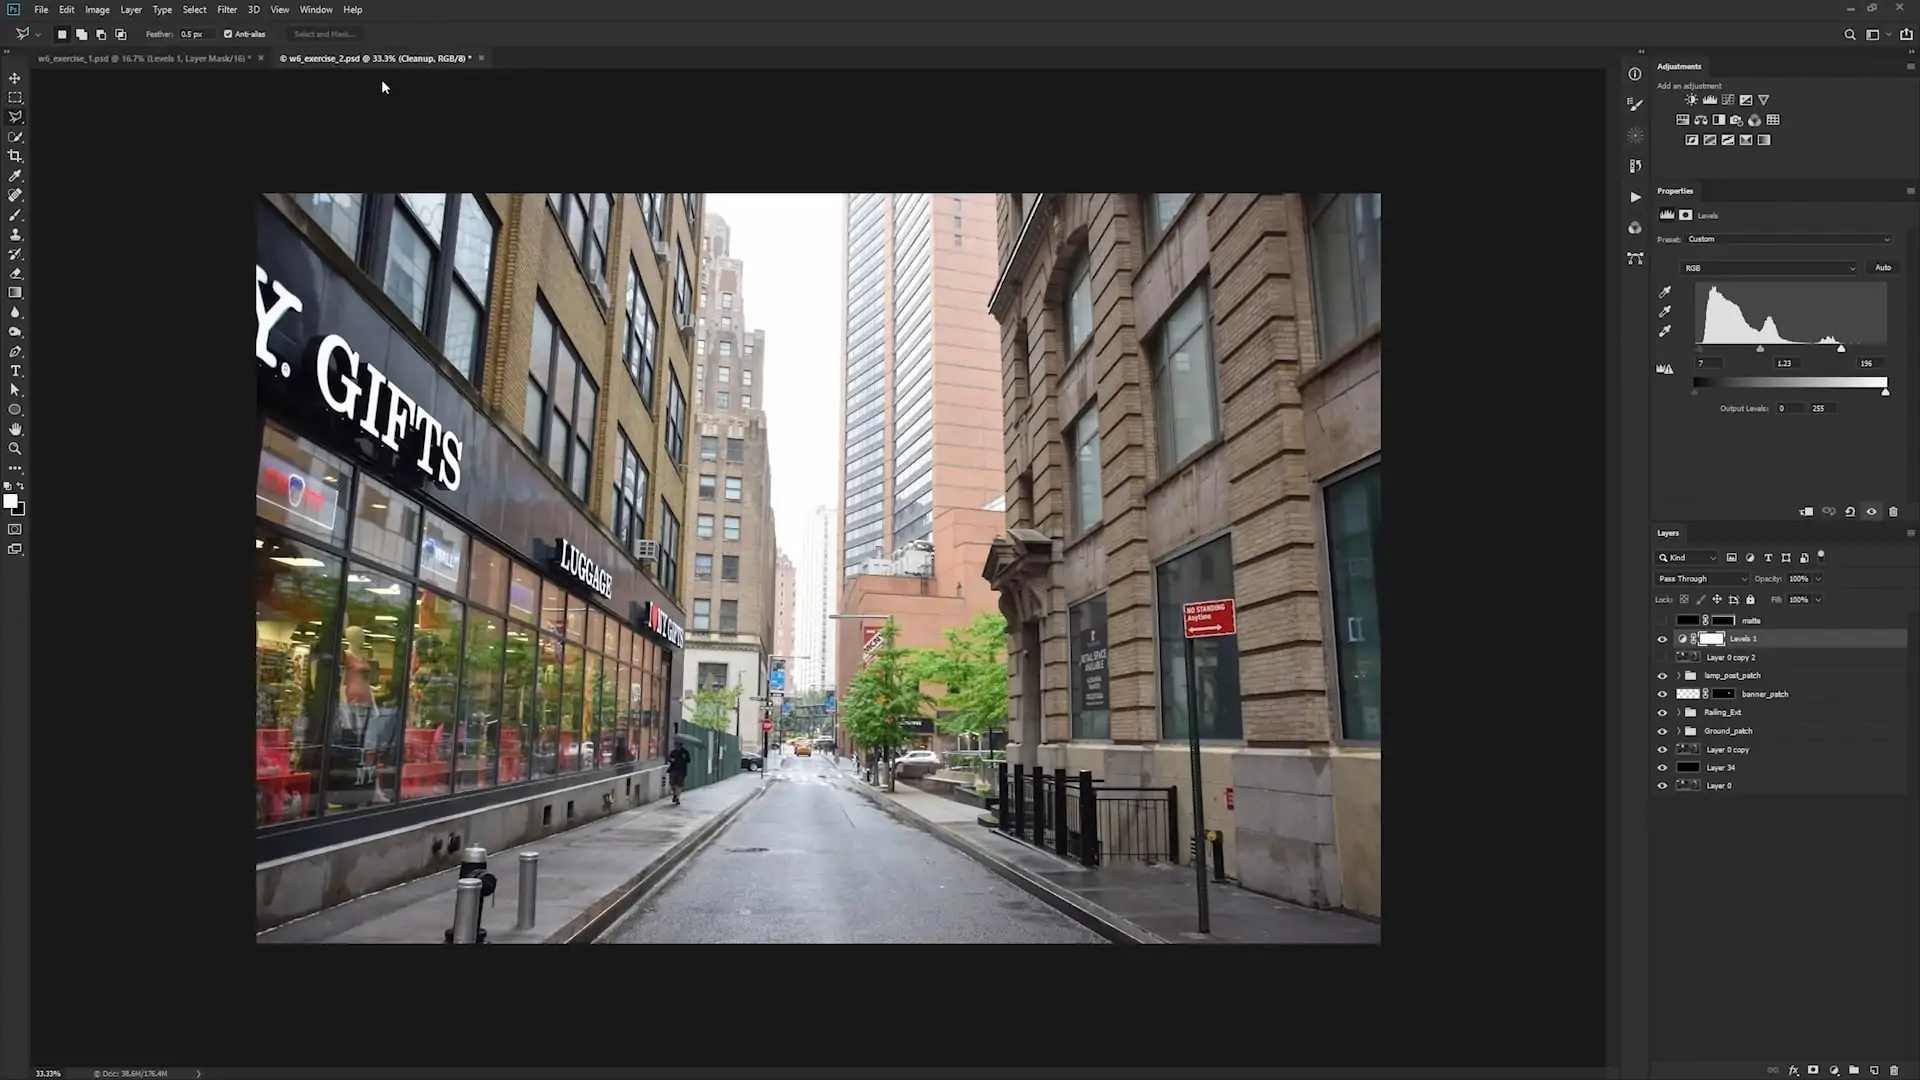The image size is (1920, 1080).
Task: Open the Pass Through blend mode dropdown
Action: pyautogui.click(x=1703, y=579)
